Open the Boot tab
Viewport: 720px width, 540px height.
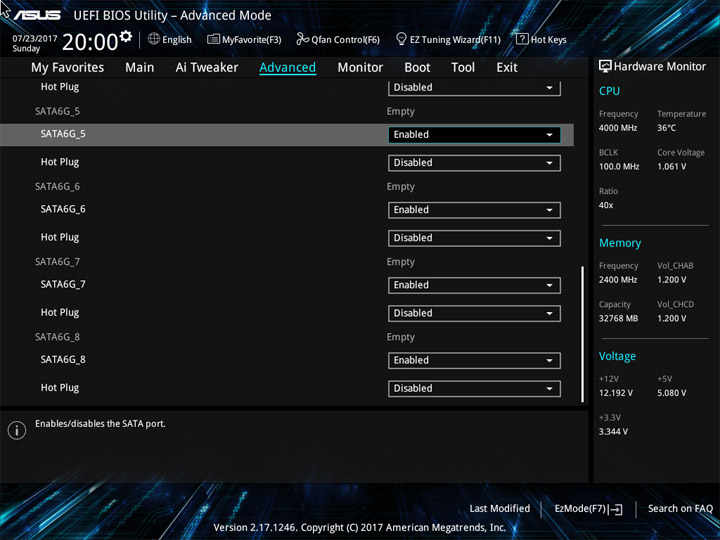pyautogui.click(x=417, y=68)
